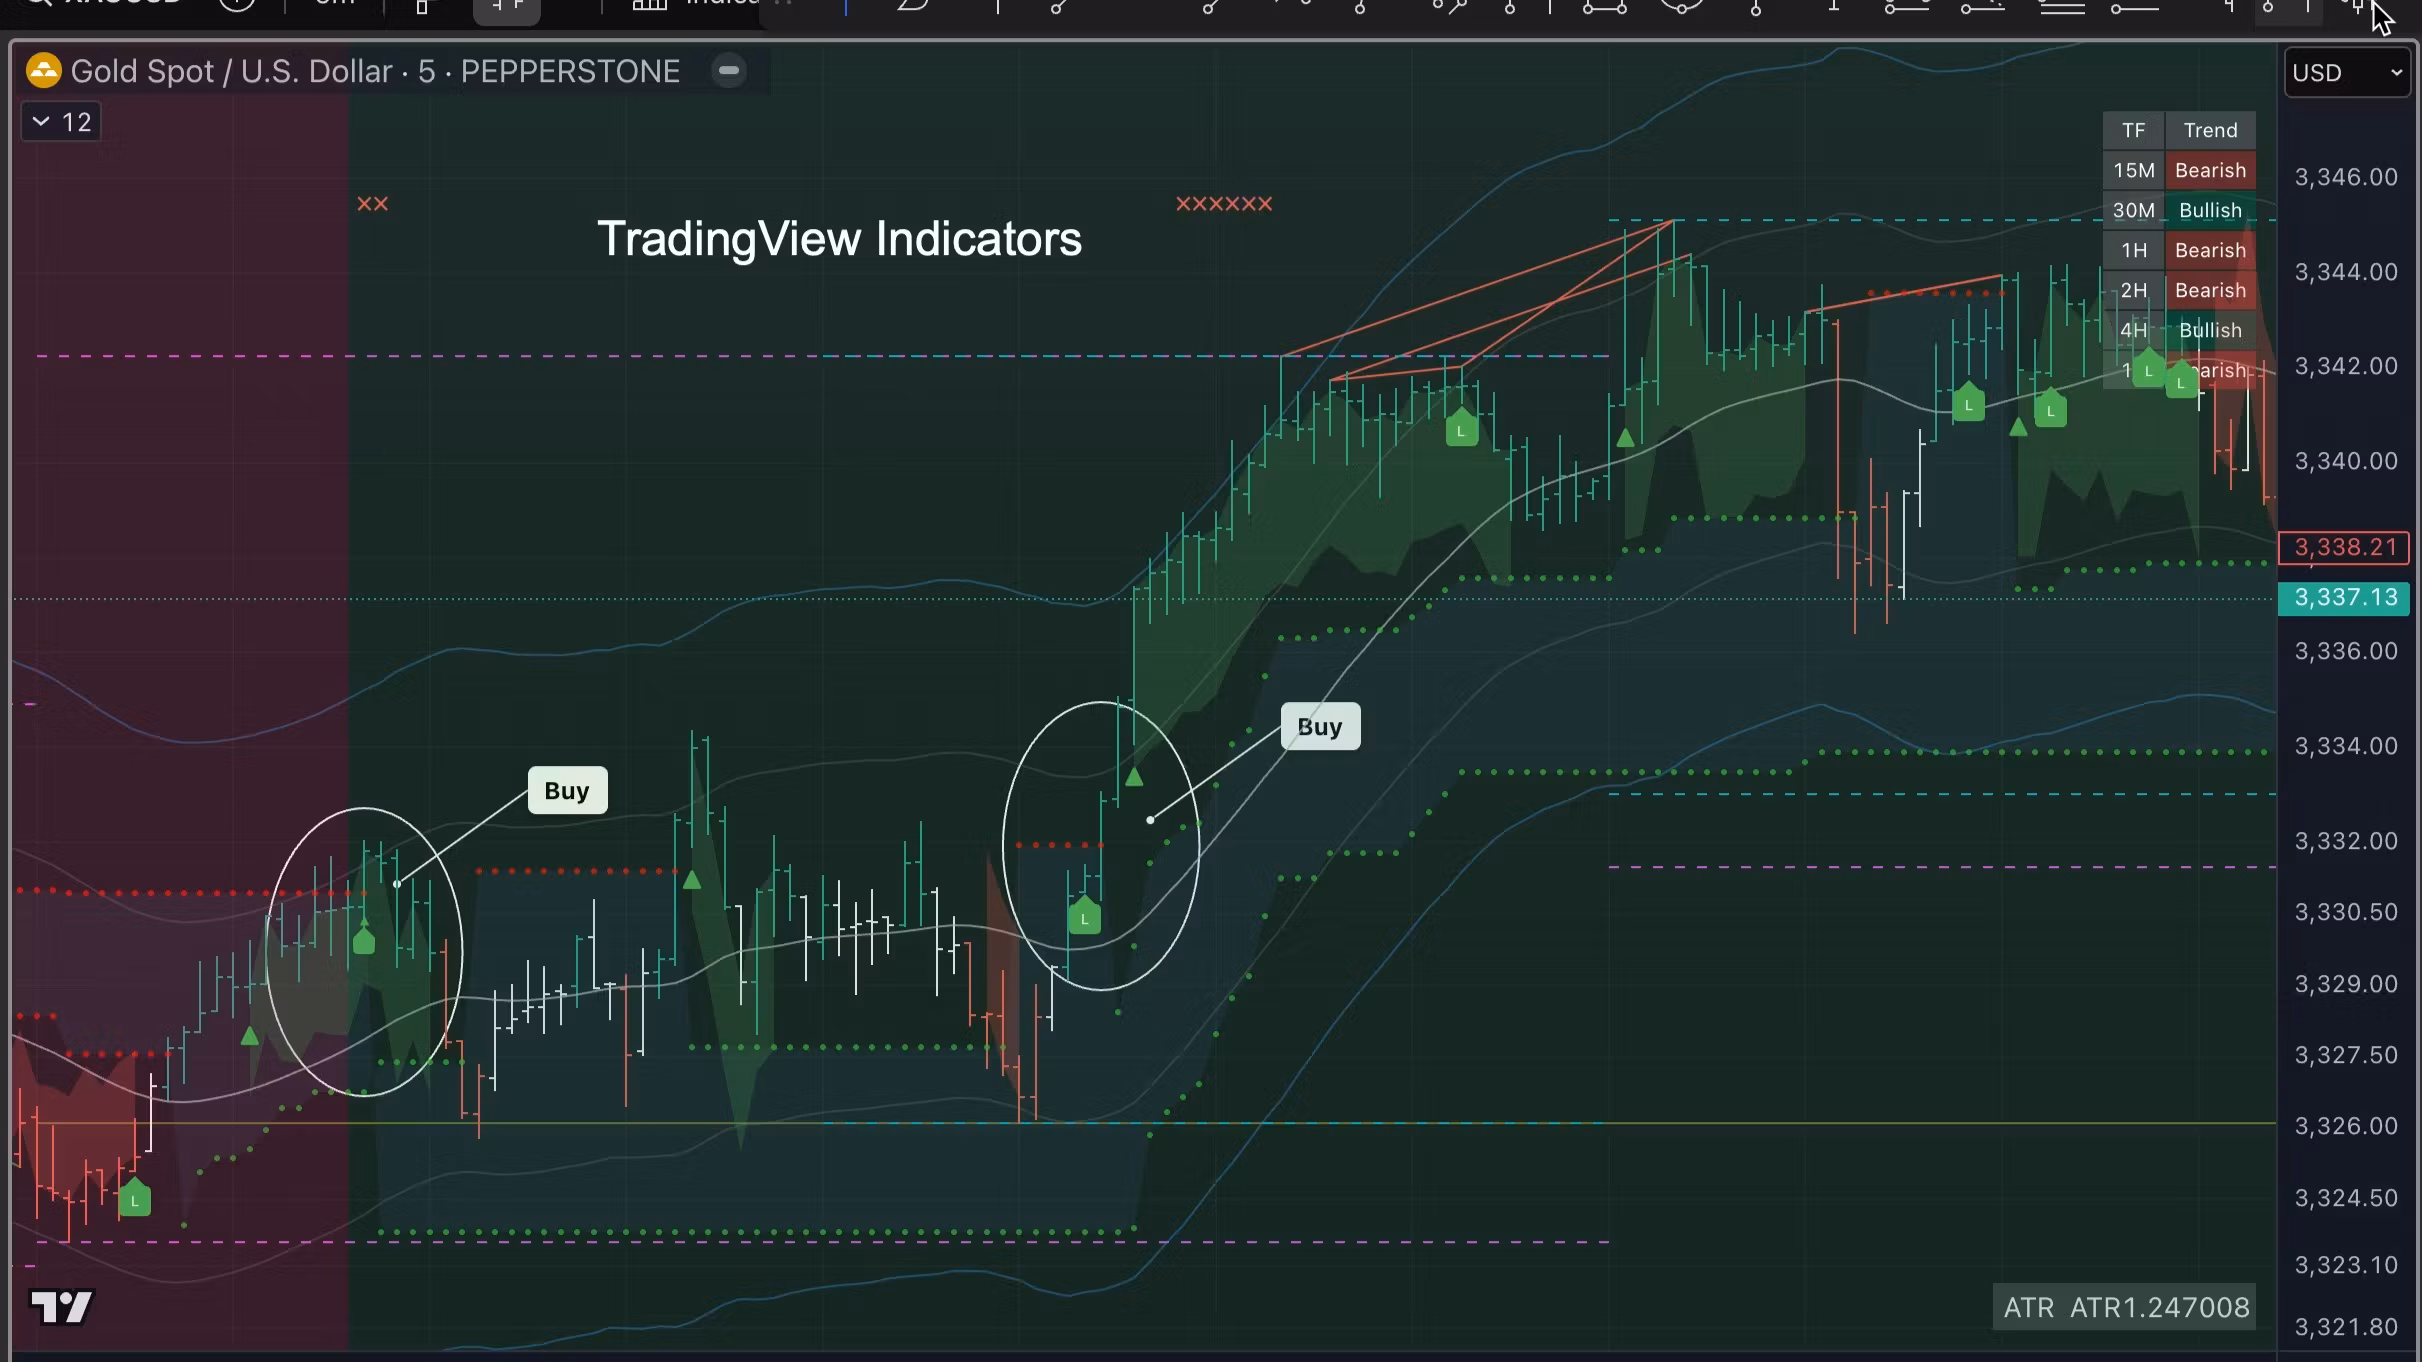The image size is (2422, 1362).
Task: Click the green L marker inside the first Buy circle
Action: click(x=364, y=941)
